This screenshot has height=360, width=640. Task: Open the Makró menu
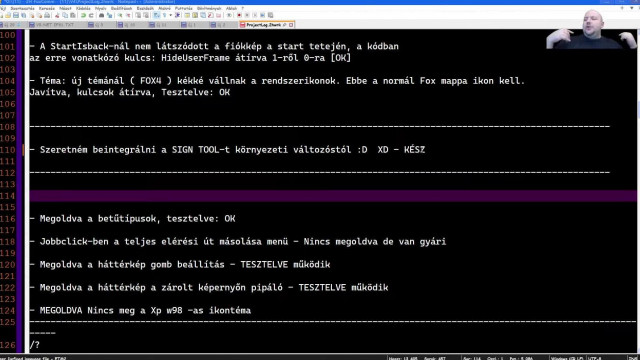(164, 8)
